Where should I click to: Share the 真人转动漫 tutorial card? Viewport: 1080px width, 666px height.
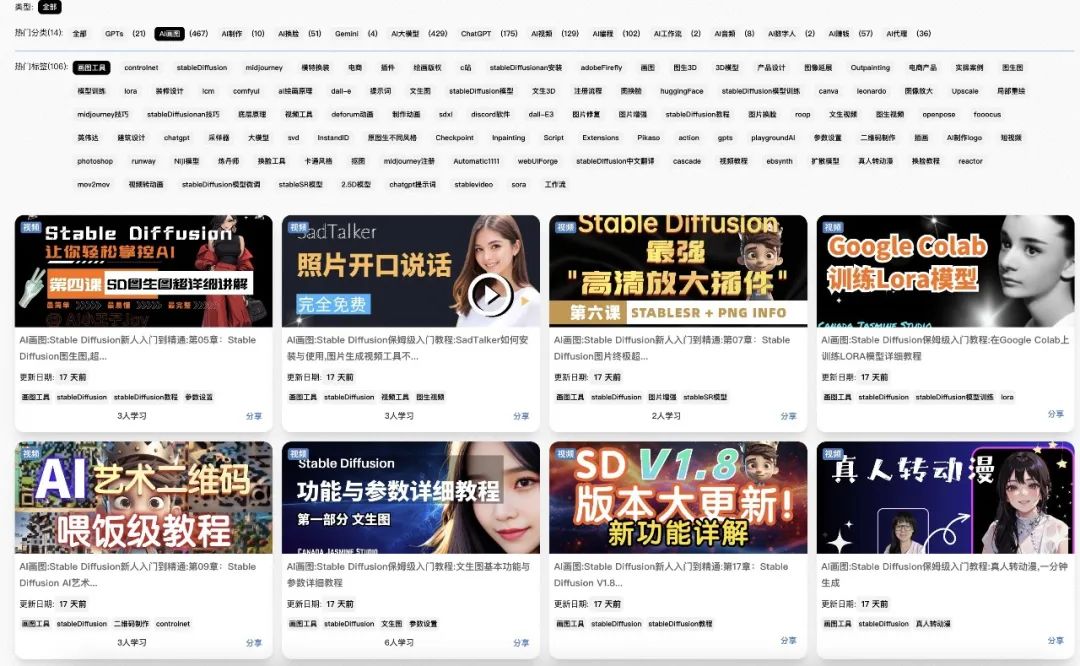pyautogui.click(x=1055, y=641)
